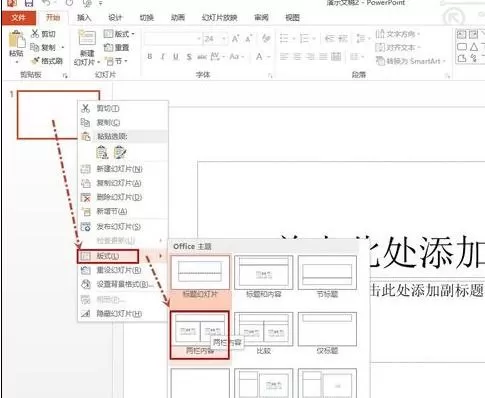Toggle abc strikethrough formatting

202,57
